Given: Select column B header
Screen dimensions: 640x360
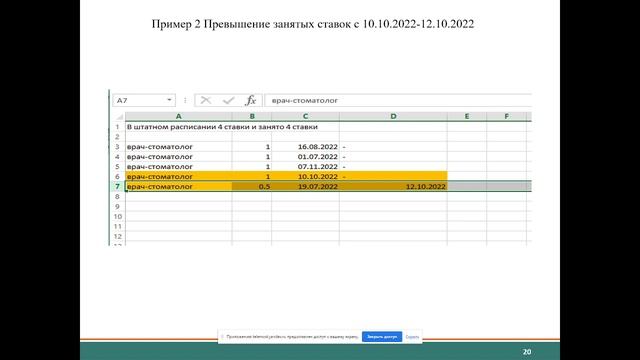Looking at the screenshot, I should [x=252, y=116].
